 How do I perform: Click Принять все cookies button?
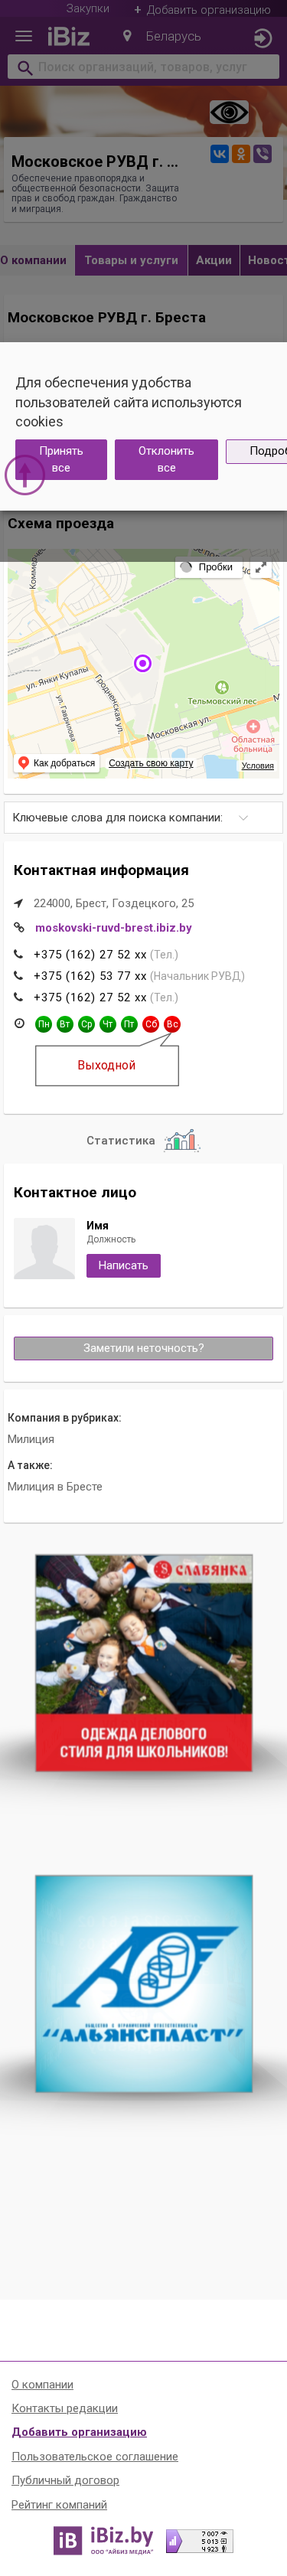tap(61, 459)
